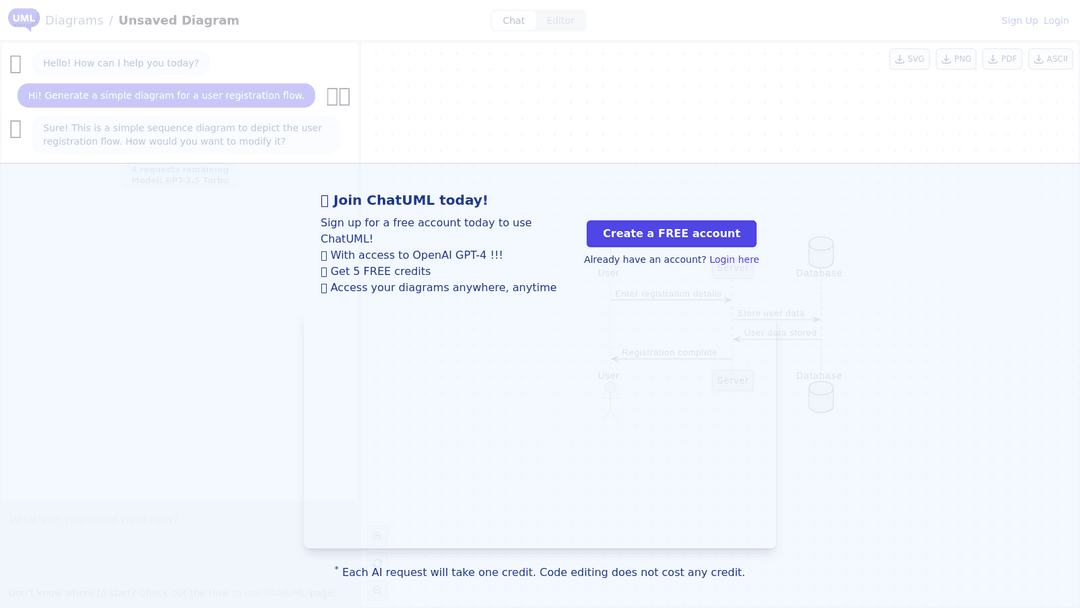This screenshot has width=1080, height=608.
Task: Edit your registration flow message
Action: pos(332,95)
